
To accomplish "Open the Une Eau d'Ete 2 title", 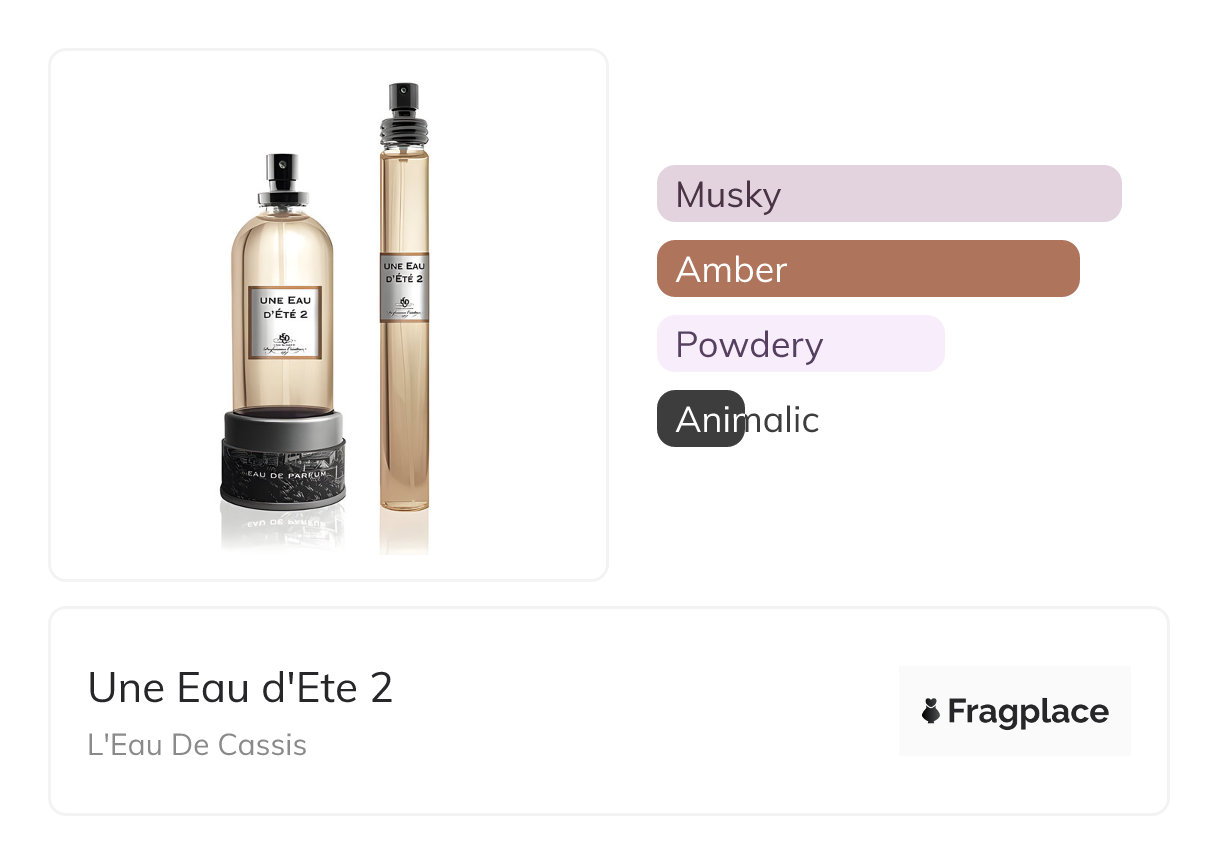I will pyautogui.click(x=240, y=688).
